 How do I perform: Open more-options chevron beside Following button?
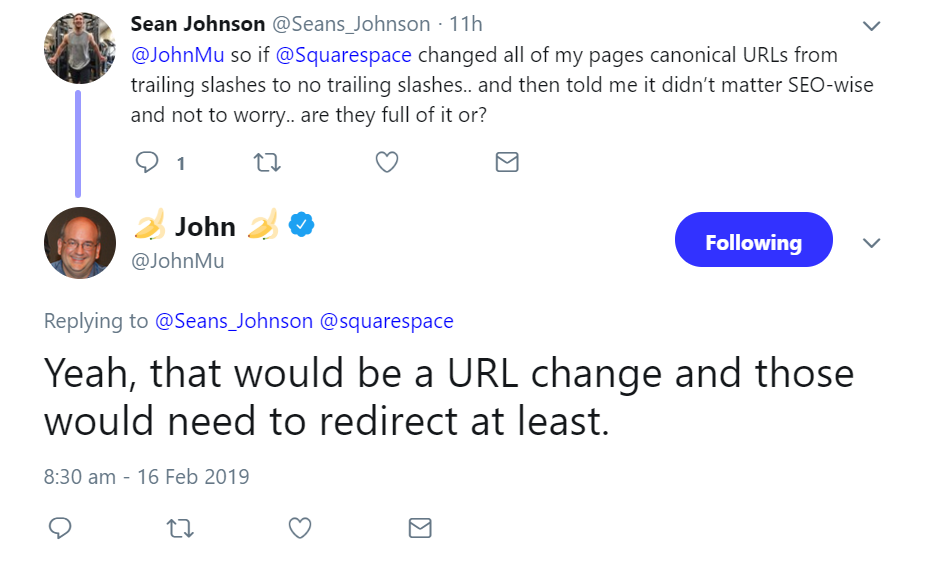[871, 242]
